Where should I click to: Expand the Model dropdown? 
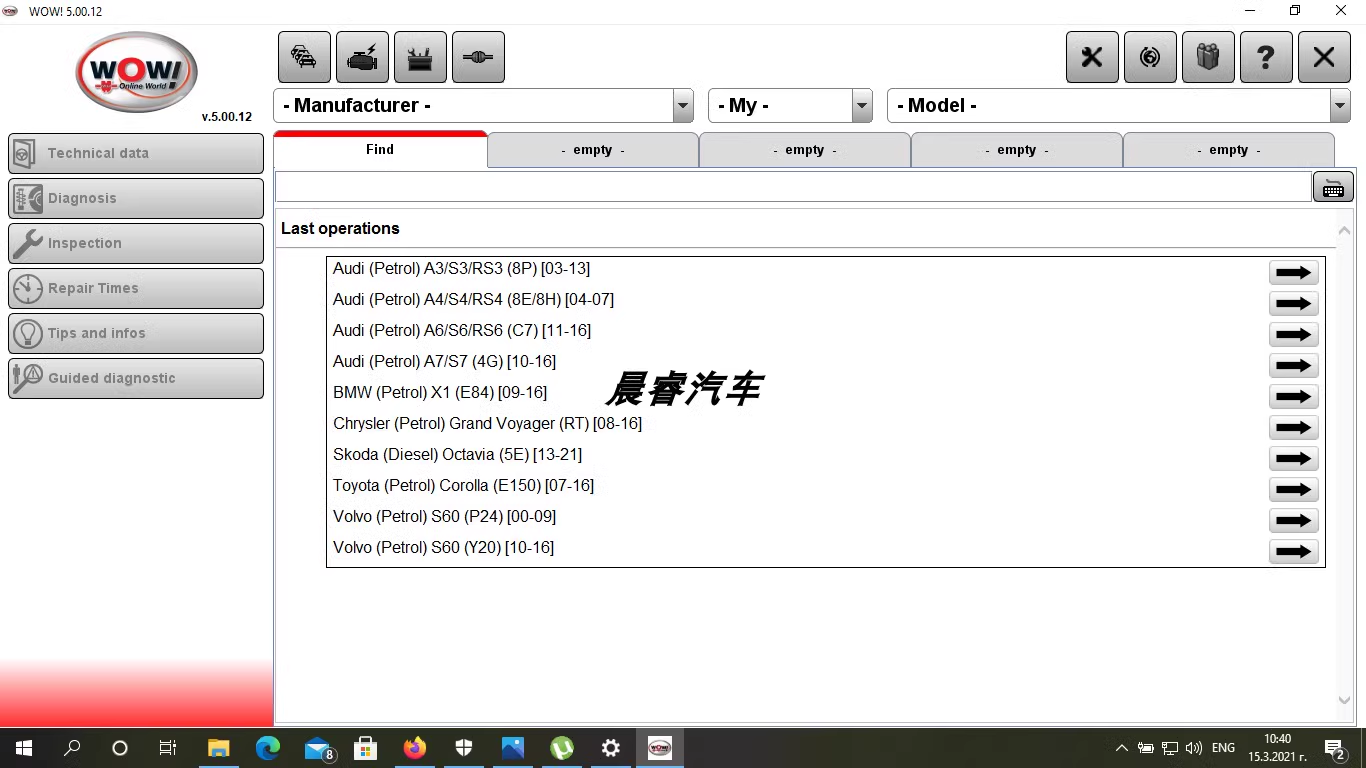(1340, 106)
